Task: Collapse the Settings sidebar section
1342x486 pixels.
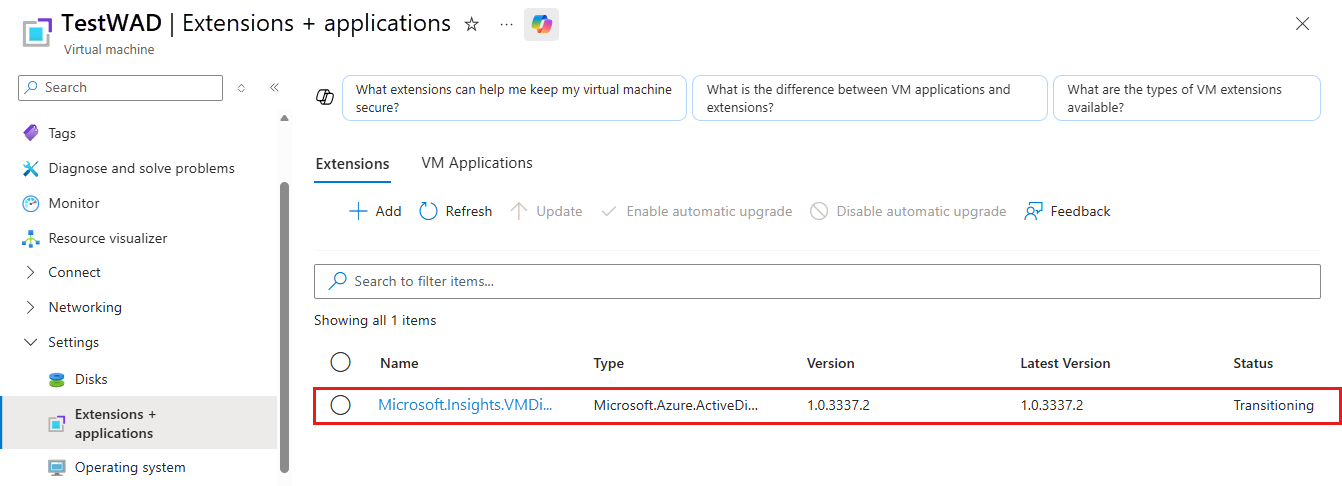Action: point(30,342)
